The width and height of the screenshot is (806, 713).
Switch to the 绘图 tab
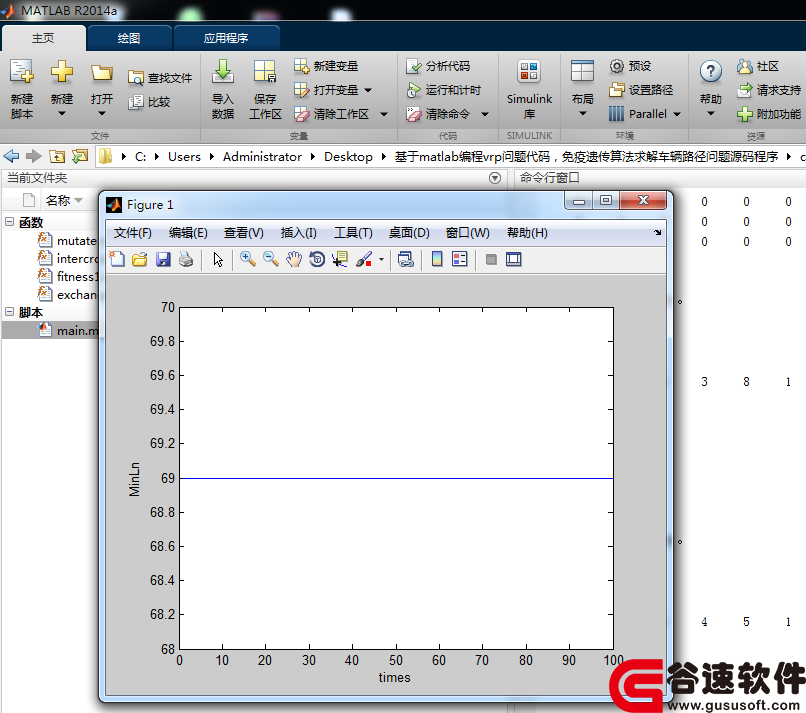[129, 38]
